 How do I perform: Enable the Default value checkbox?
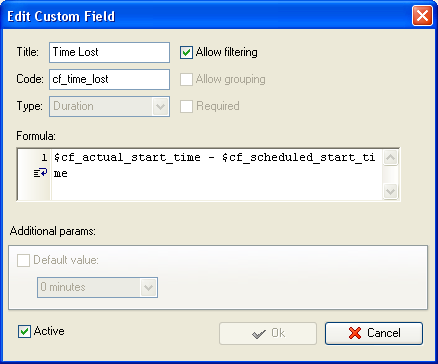point(23,260)
